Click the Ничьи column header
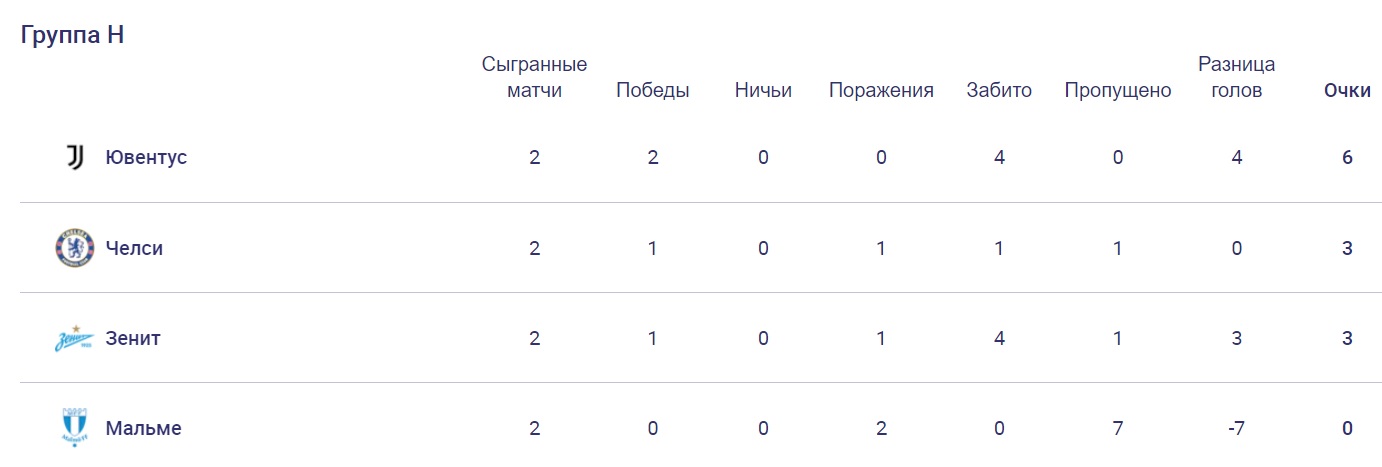This screenshot has width=1382, height=467. point(763,91)
